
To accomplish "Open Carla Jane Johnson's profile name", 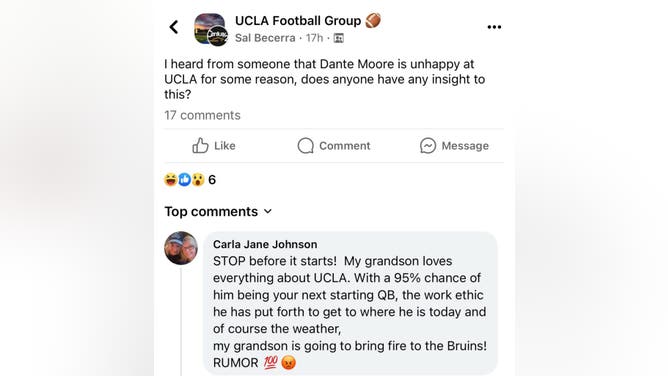I will [265, 244].
